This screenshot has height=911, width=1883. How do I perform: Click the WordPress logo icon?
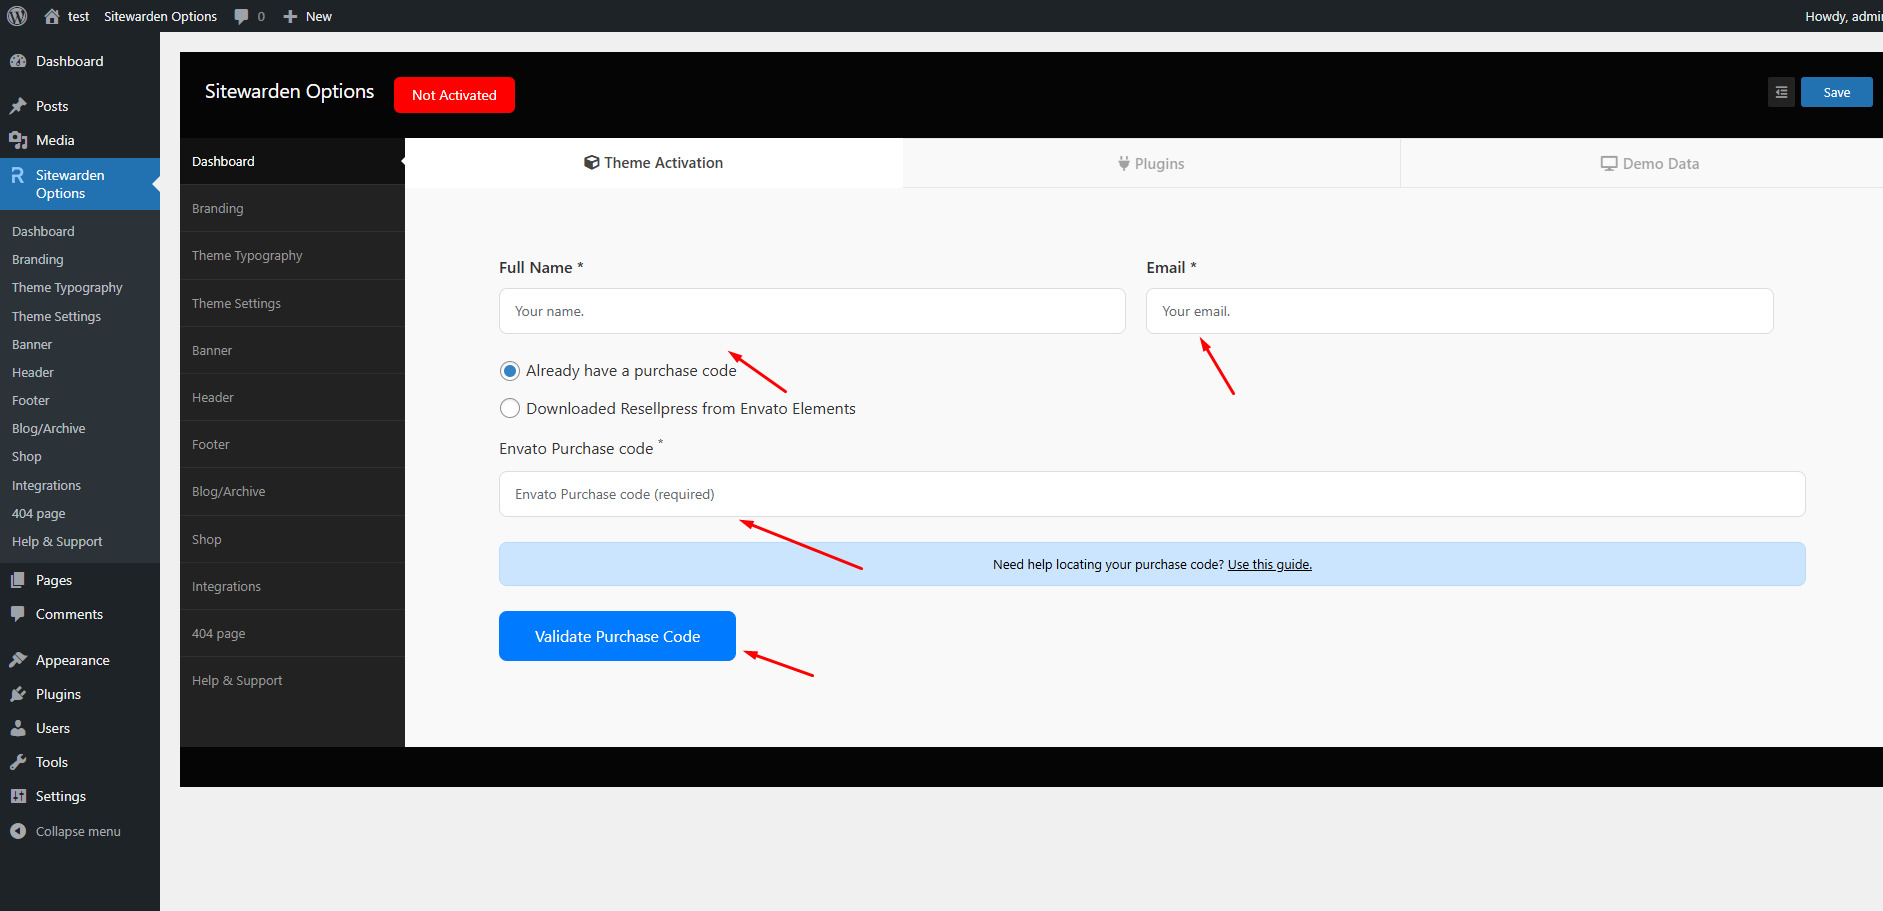point(17,16)
